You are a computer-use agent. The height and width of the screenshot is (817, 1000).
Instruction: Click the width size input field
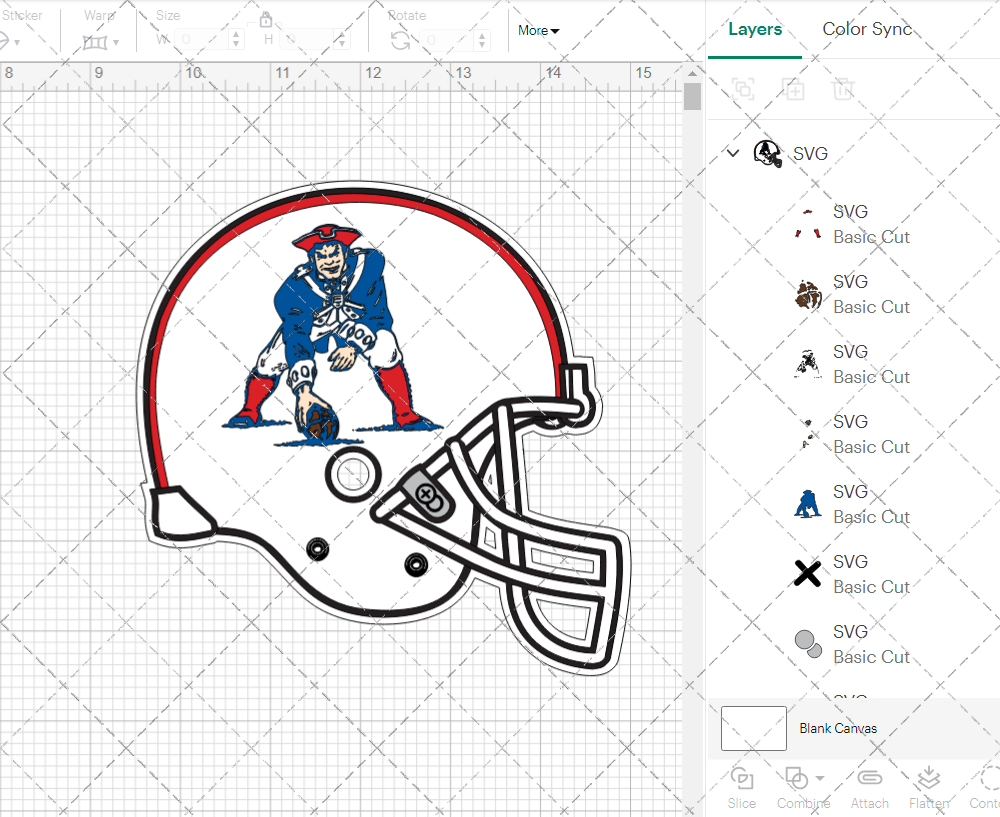coord(202,40)
